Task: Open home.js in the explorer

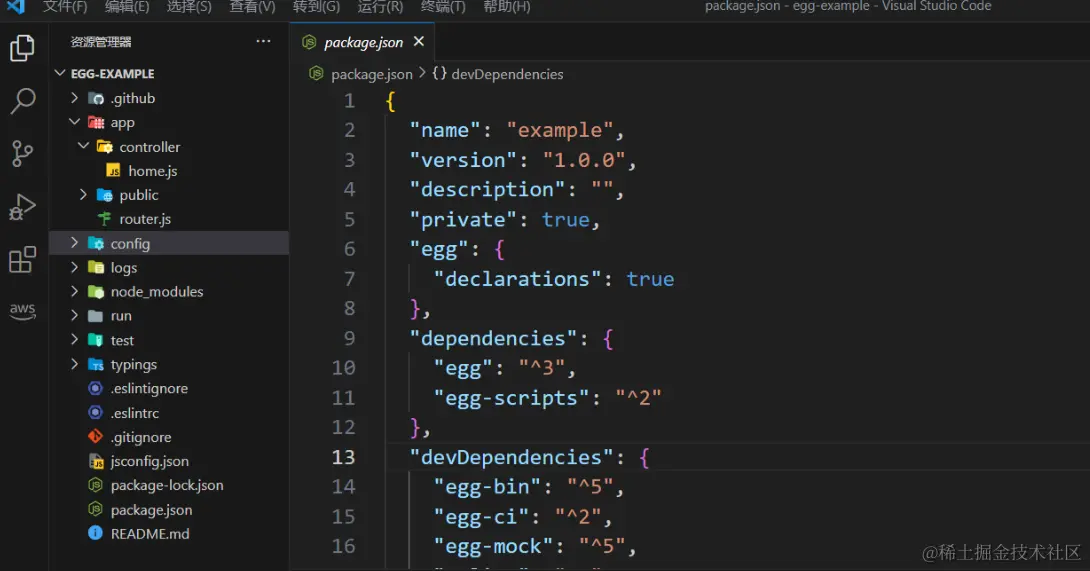Action: (152, 171)
